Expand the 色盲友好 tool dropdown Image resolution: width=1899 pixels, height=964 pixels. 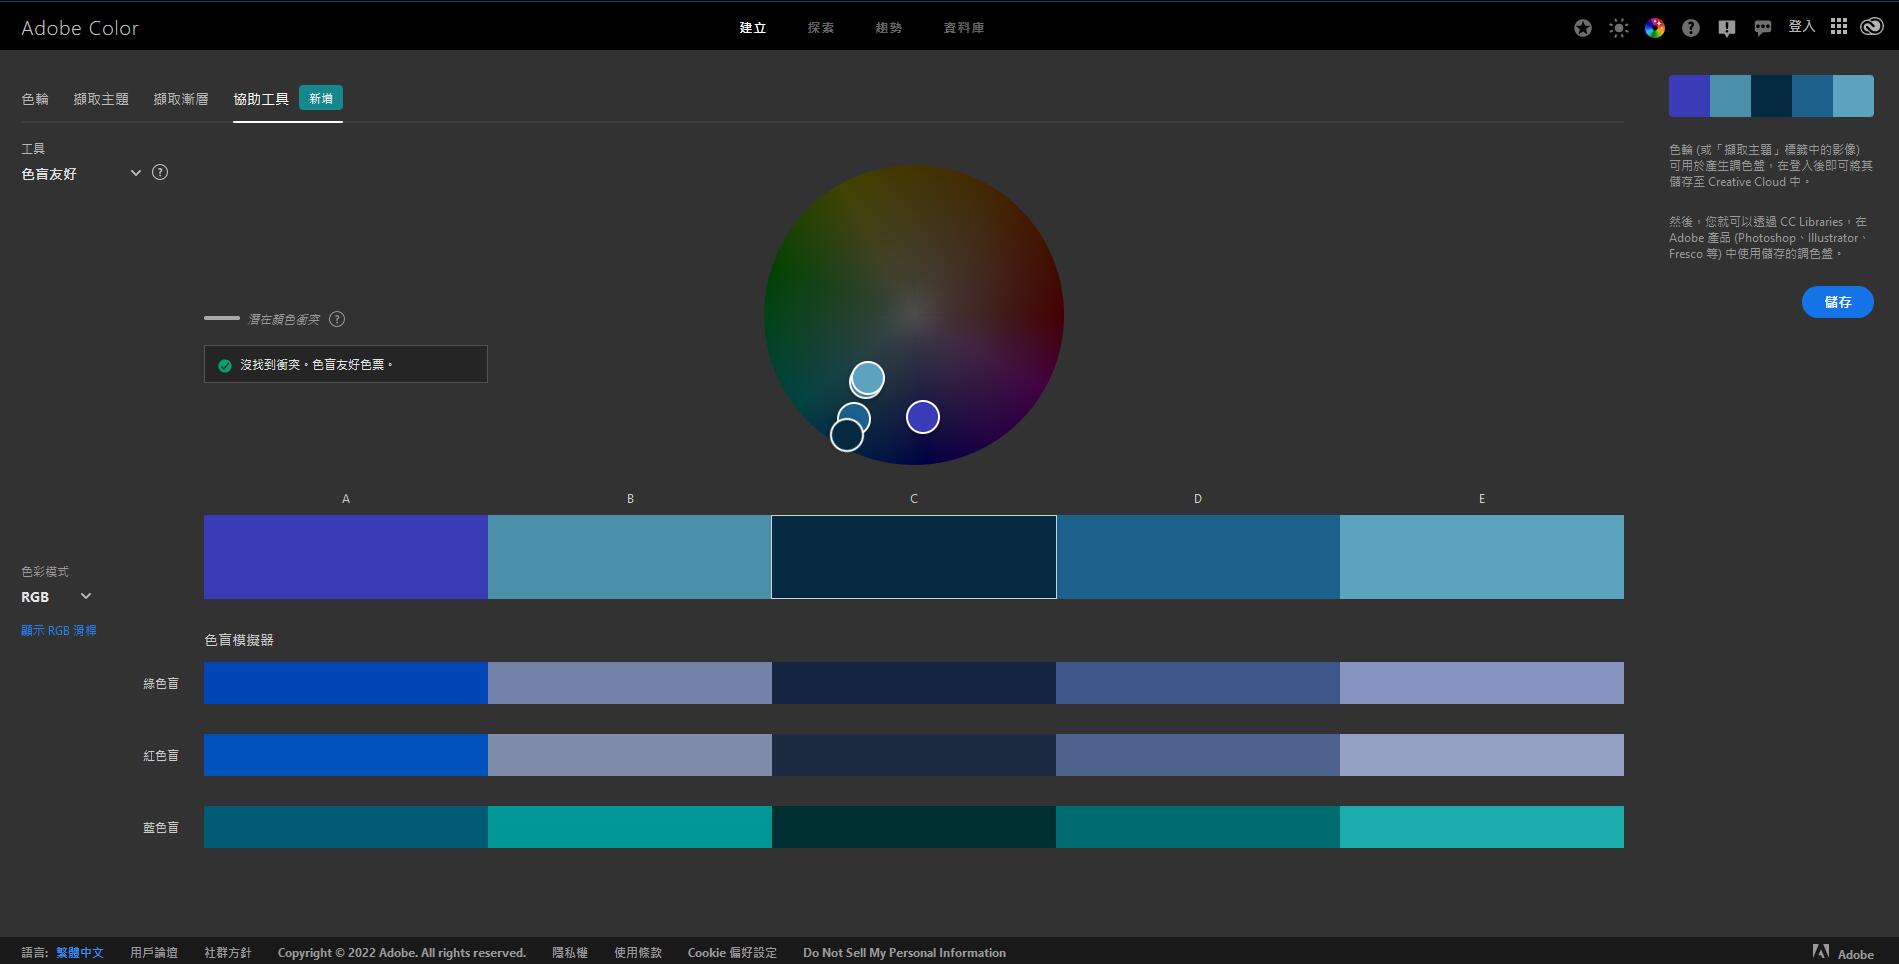tap(135, 173)
